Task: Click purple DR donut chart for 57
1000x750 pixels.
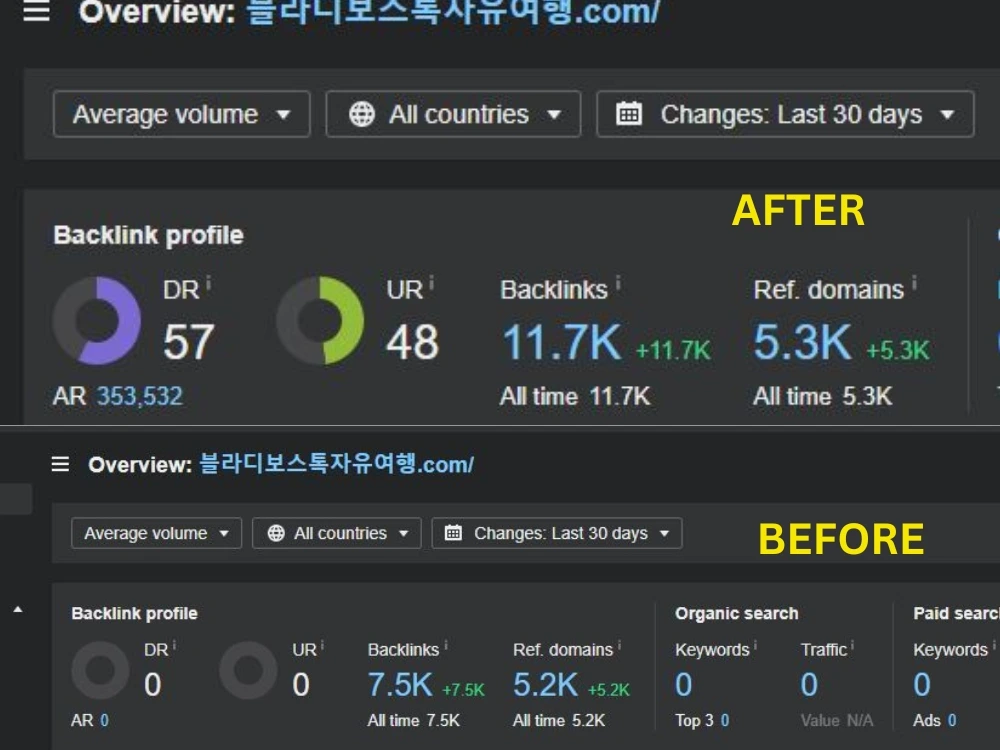Action: coord(96,320)
